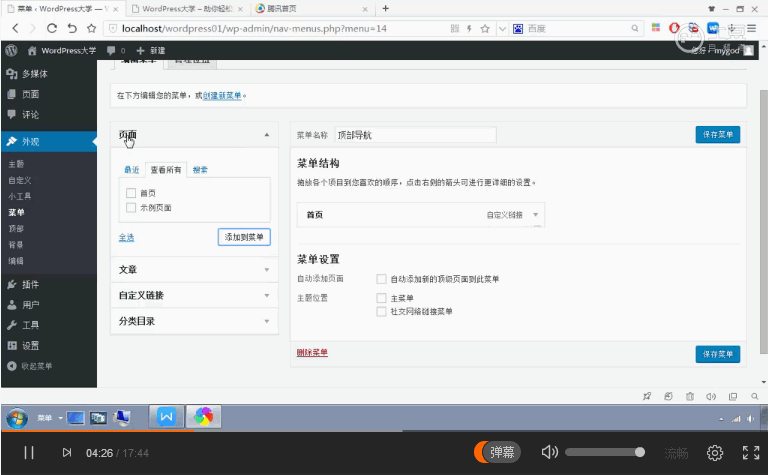
Task: Check the 首页 page checkbox
Action: [x=131, y=193]
